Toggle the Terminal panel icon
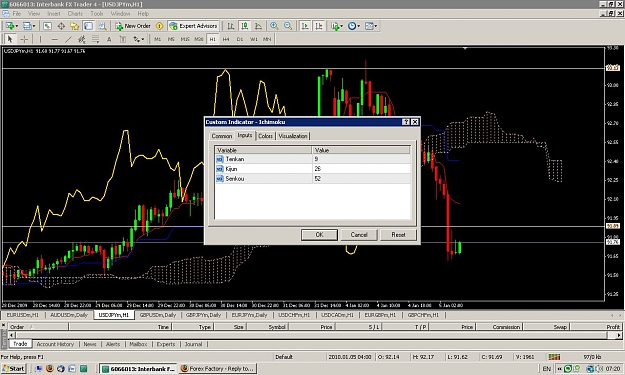This screenshot has height=375, width=625. pos(88,26)
